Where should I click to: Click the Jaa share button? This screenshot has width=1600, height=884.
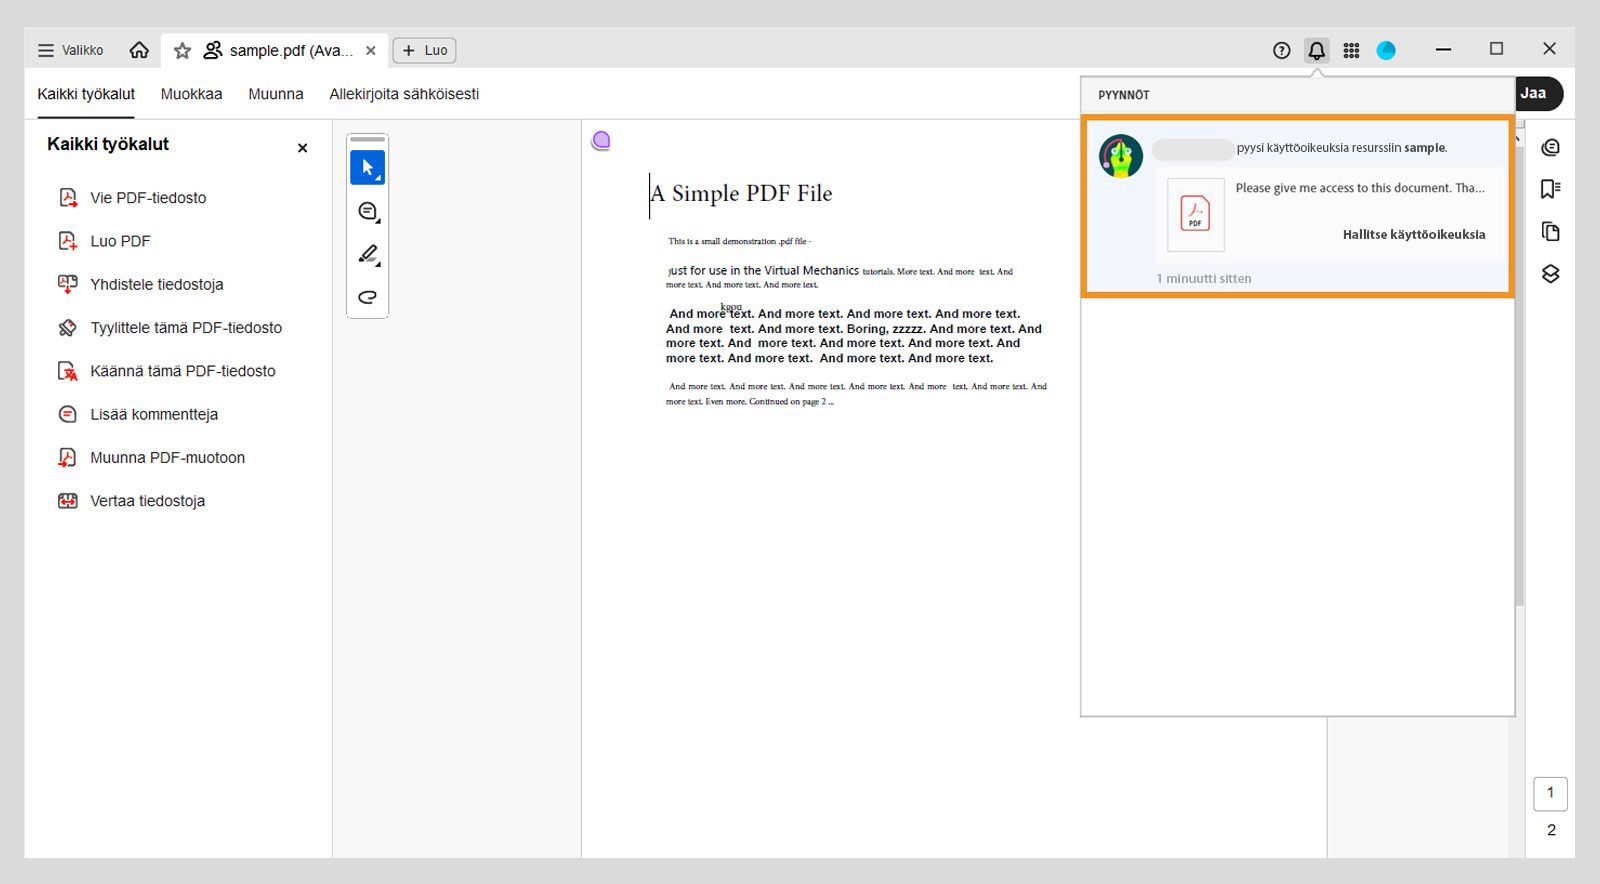pos(1538,93)
